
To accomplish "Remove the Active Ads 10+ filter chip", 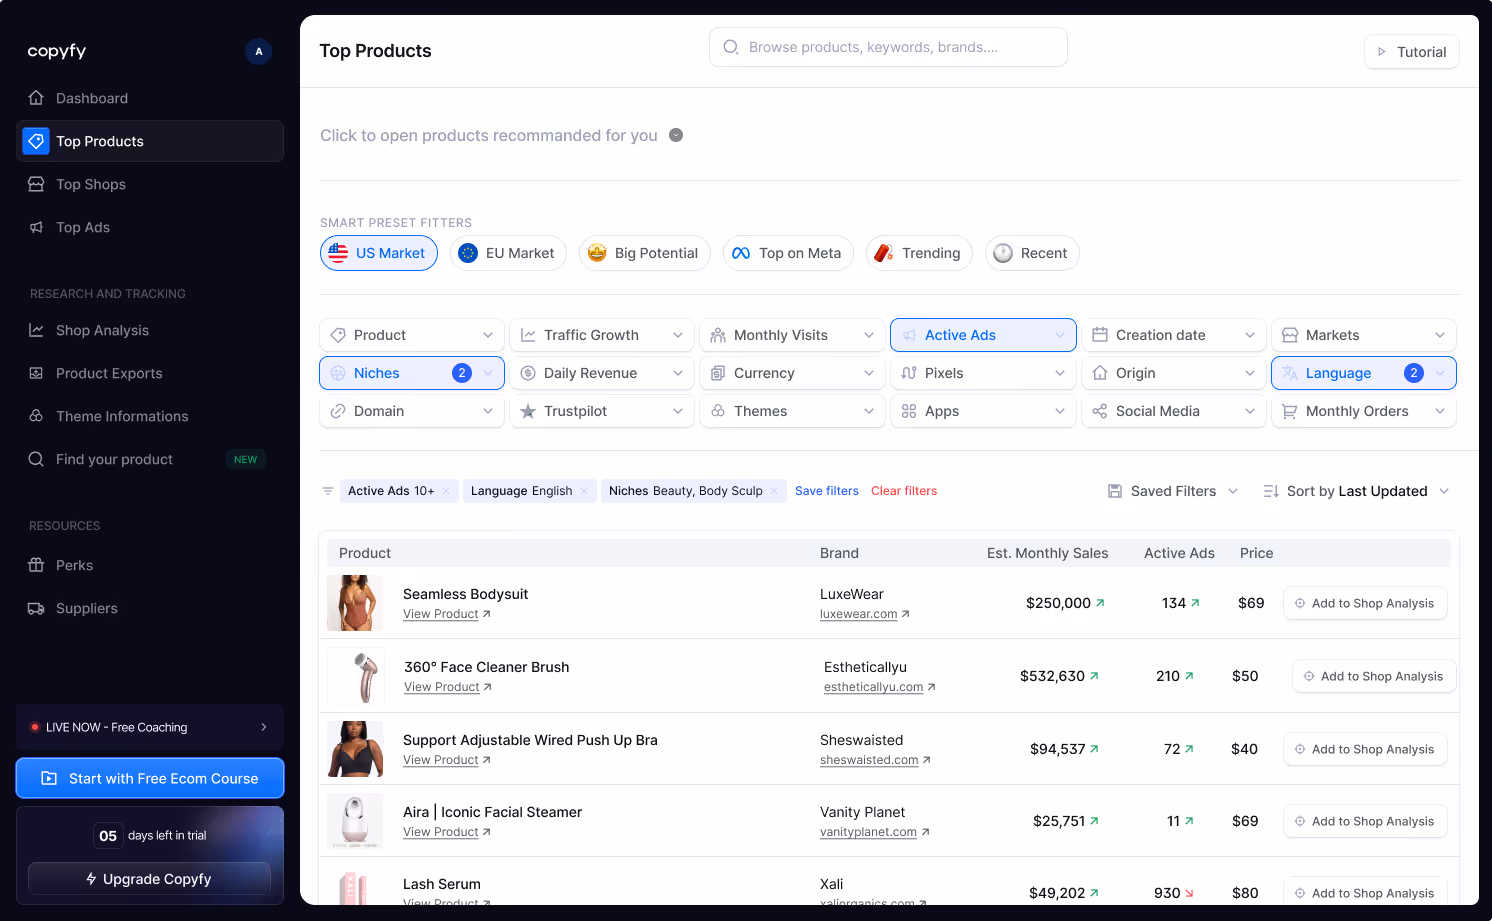I will click(x=446, y=491).
